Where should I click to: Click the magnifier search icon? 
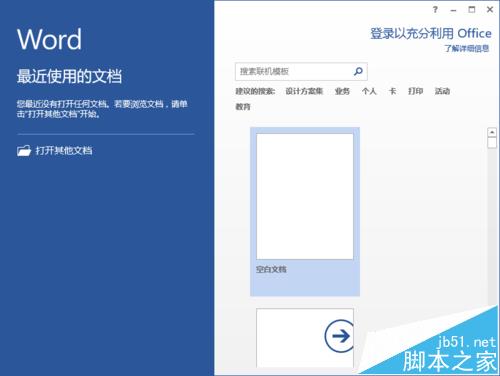358,71
